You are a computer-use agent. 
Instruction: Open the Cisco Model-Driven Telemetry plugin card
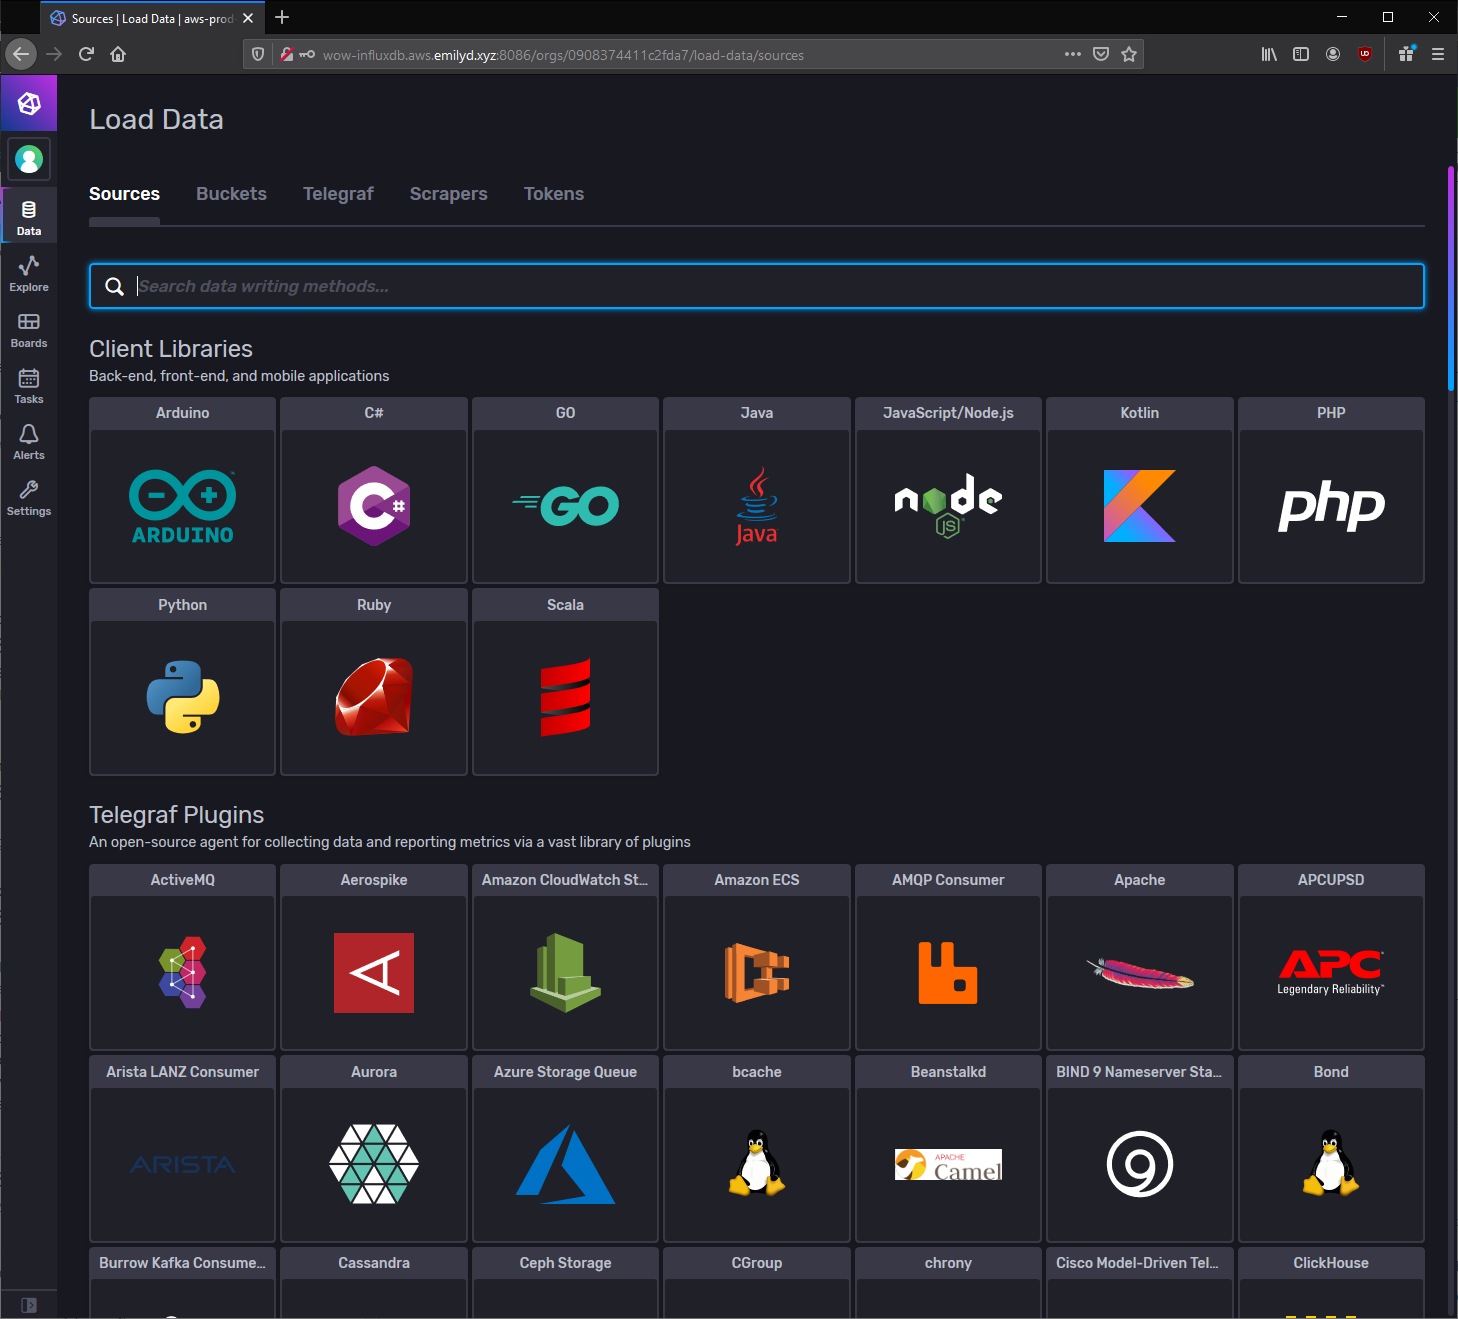coord(1140,1282)
